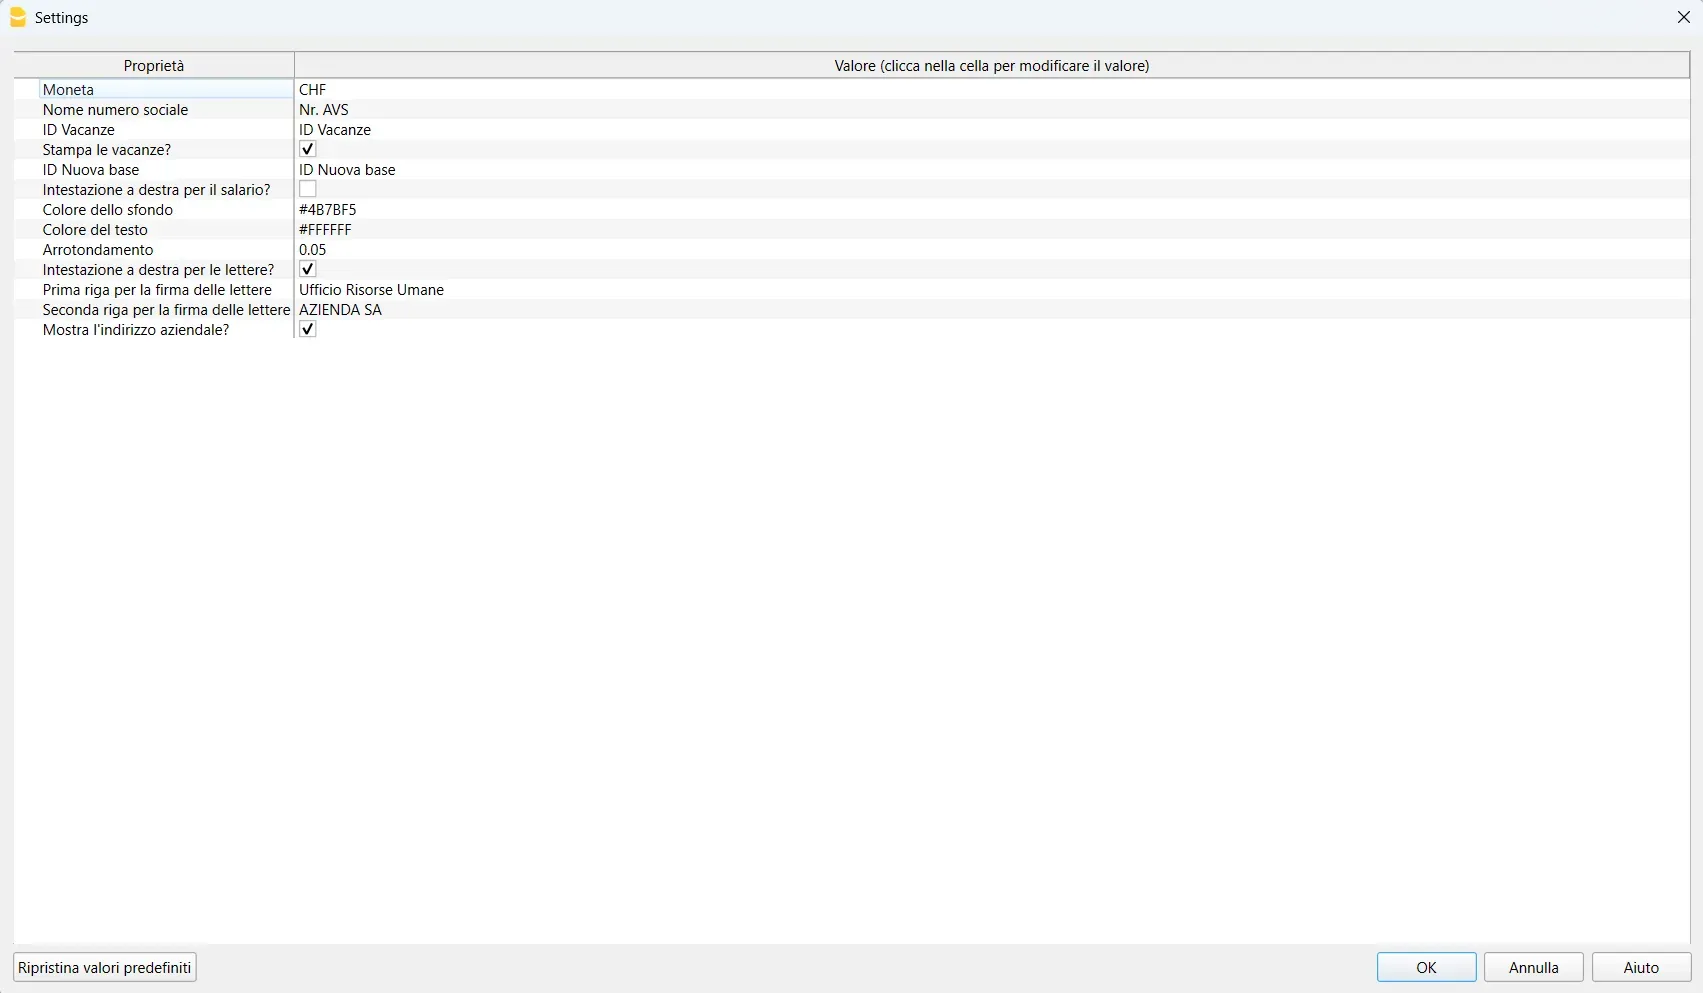Edit the Moneta value CHF
Screen dimensions: 1703x993
click(313, 90)
